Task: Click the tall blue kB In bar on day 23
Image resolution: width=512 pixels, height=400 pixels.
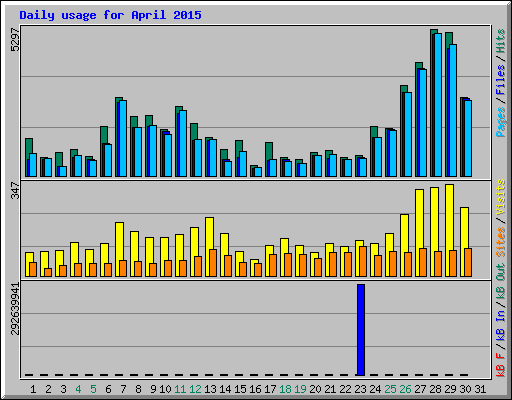Action: [x=361, y=330]
